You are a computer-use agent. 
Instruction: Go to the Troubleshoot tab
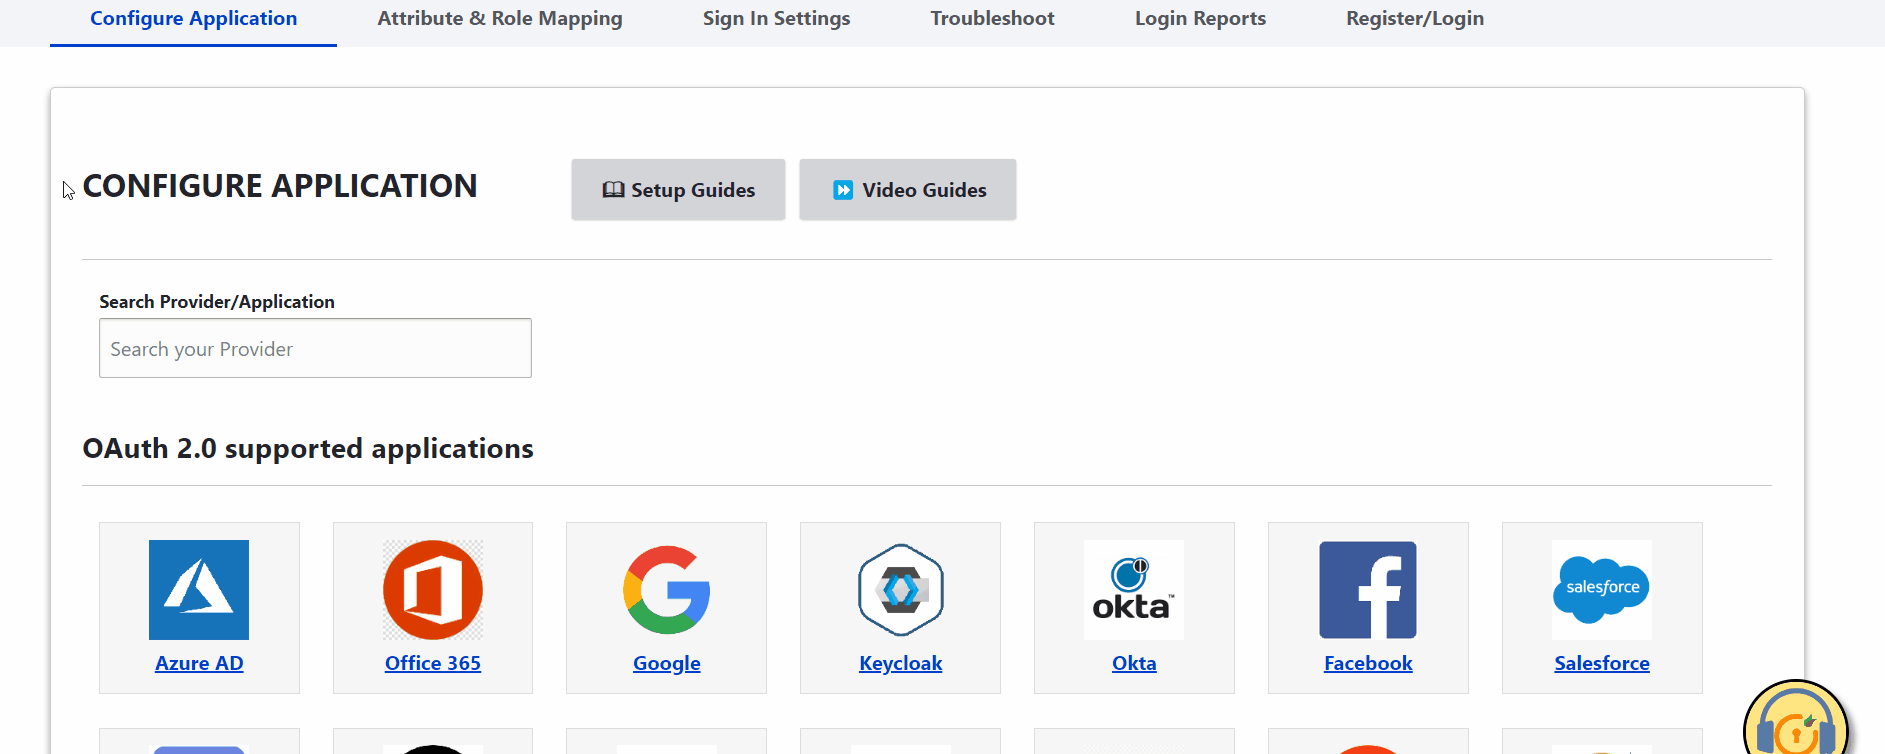992,19
